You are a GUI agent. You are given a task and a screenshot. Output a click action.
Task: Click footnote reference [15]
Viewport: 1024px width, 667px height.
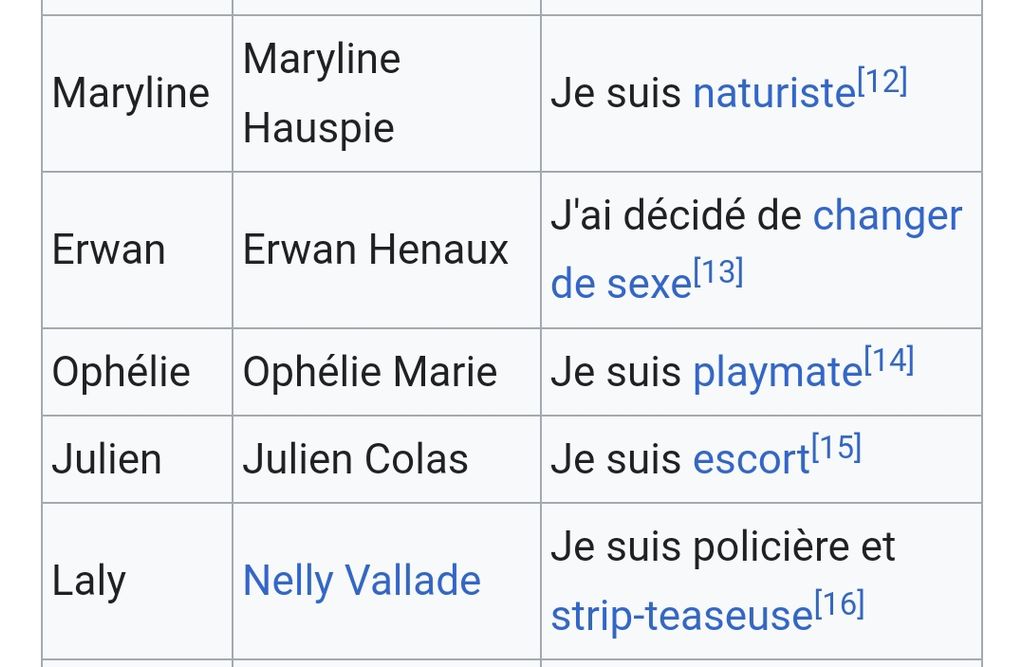click(x=836, y=449)
